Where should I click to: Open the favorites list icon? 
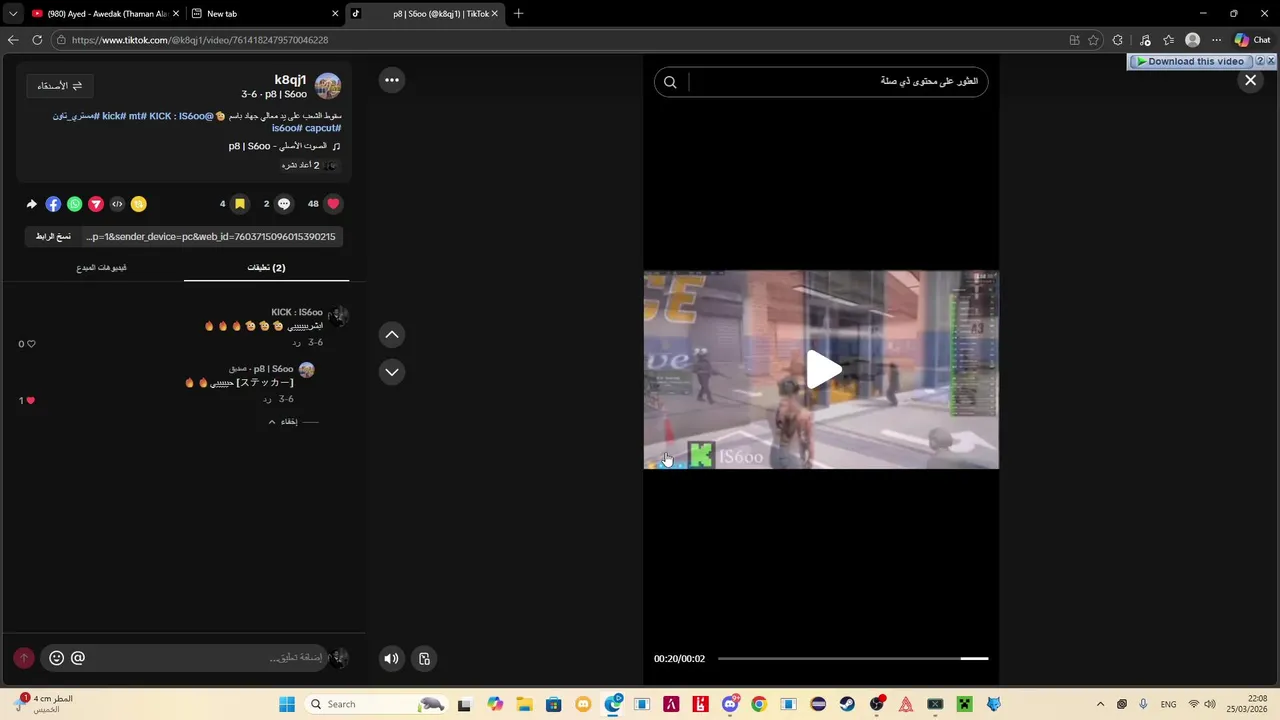(1168, 40)
